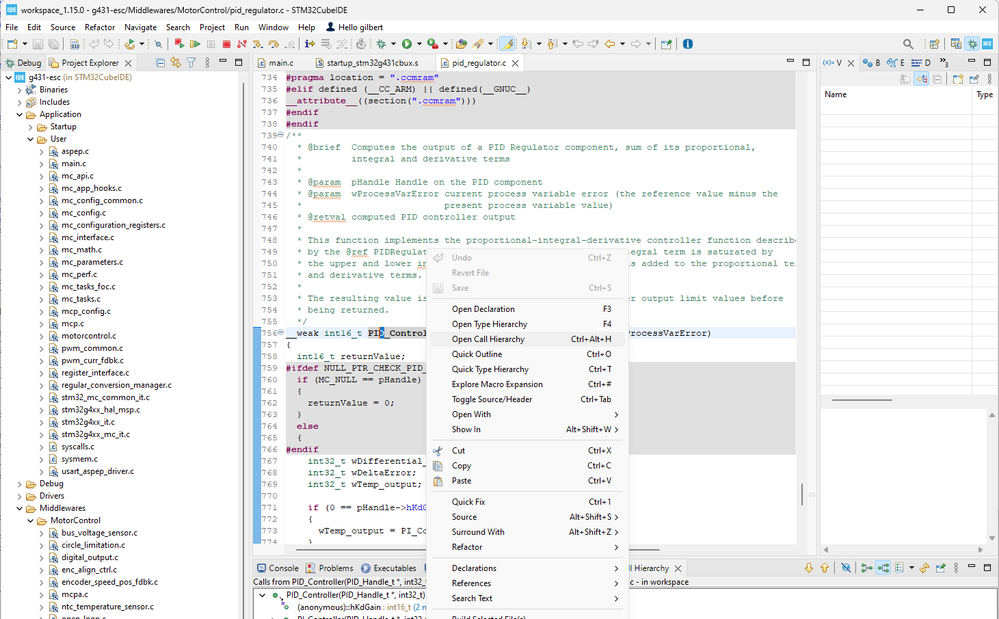Expand the Drivers folder

tap(20, 496)
